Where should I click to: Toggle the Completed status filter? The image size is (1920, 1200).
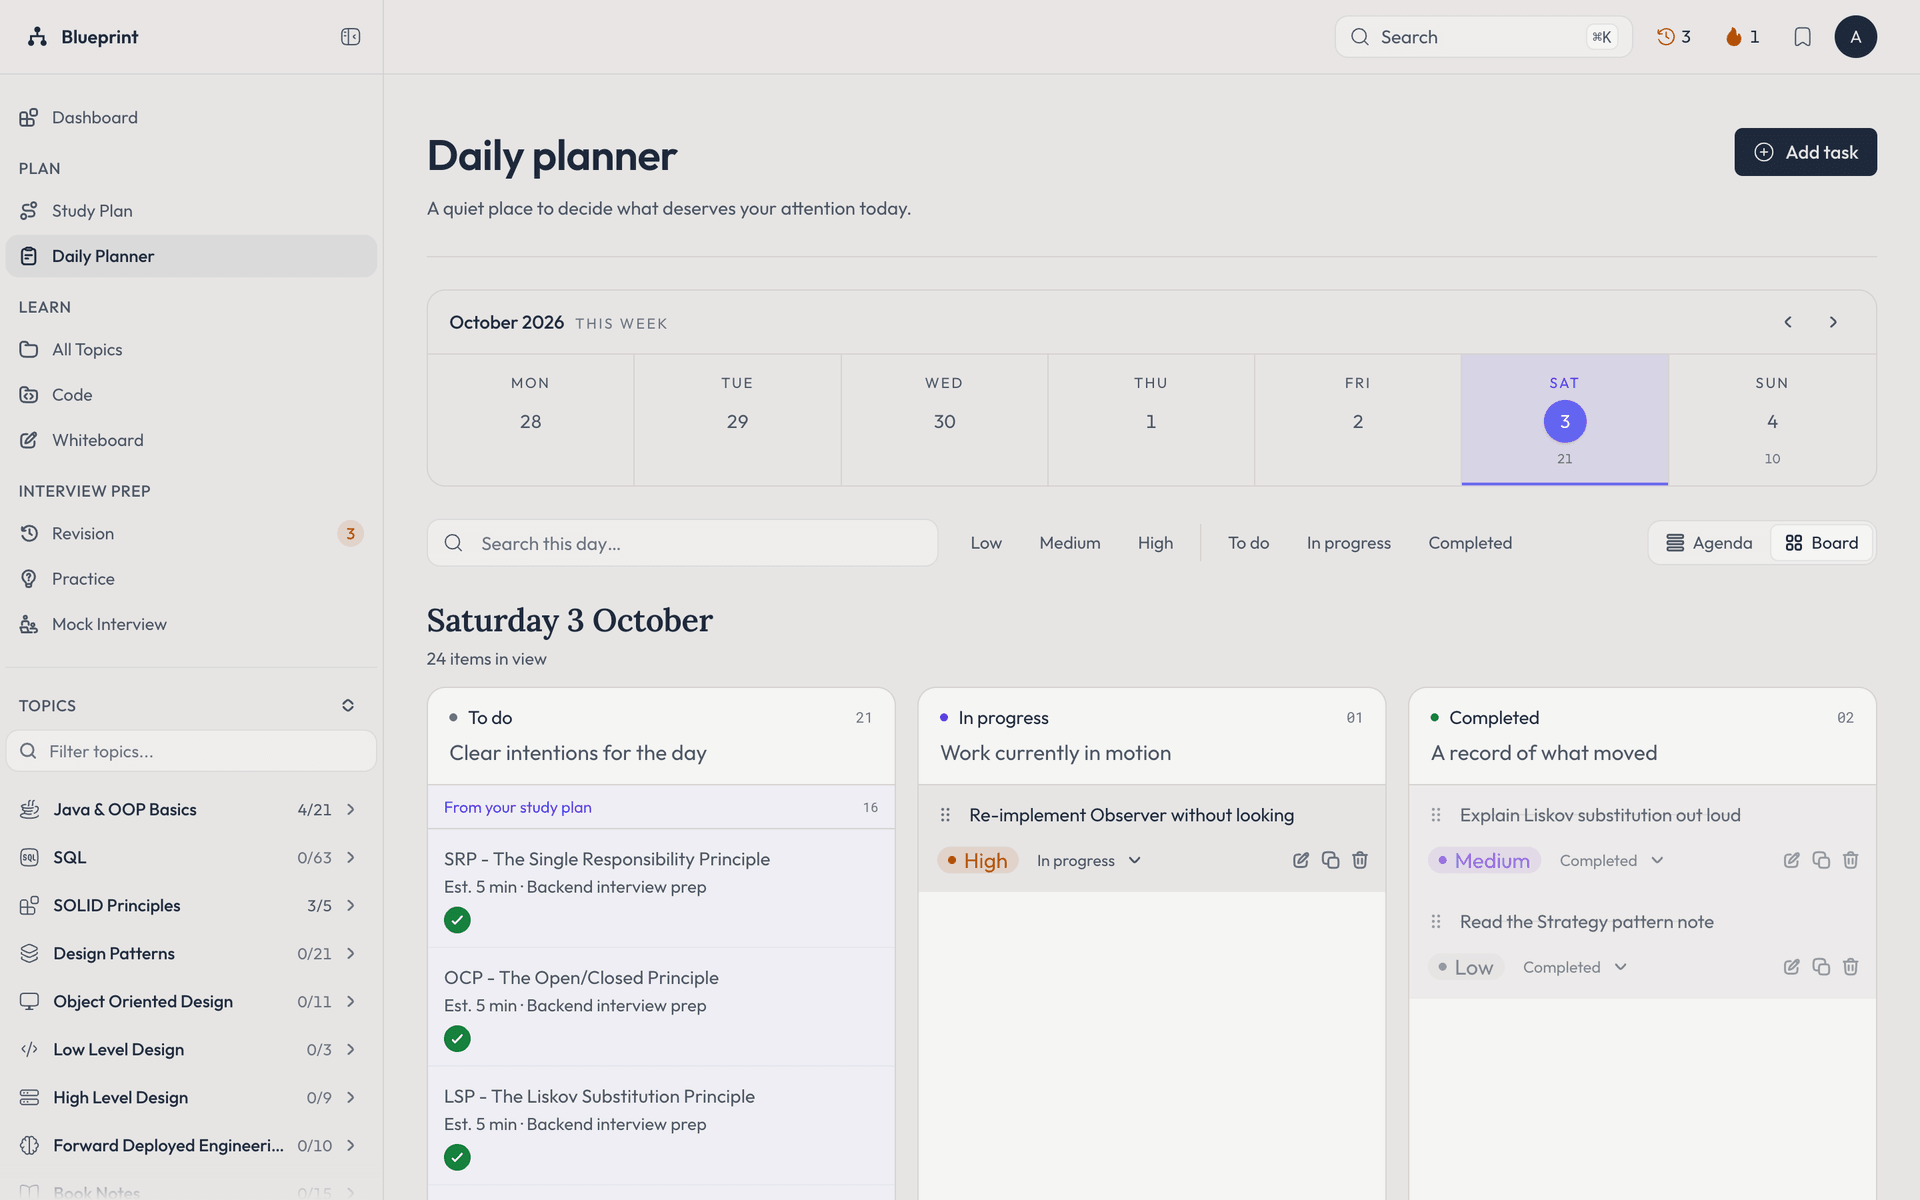point(1470,543)
